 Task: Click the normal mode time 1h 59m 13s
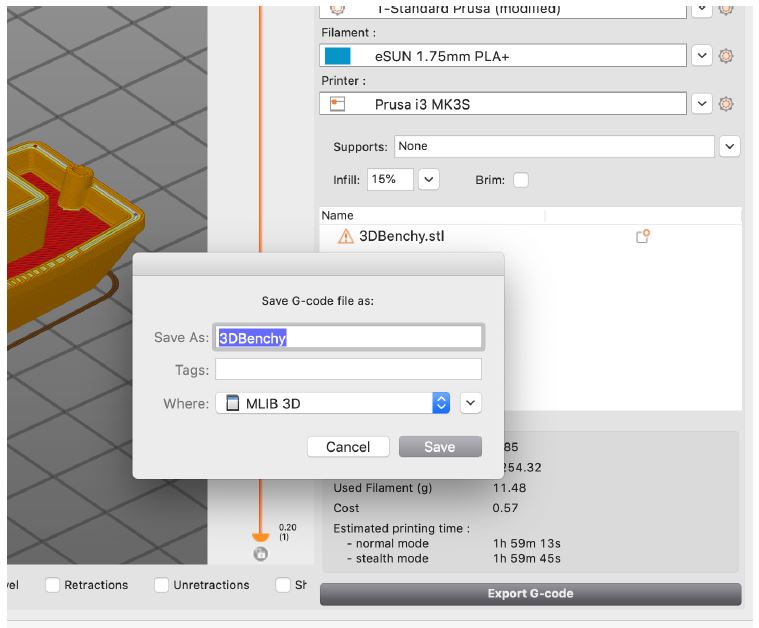(527, 543)
